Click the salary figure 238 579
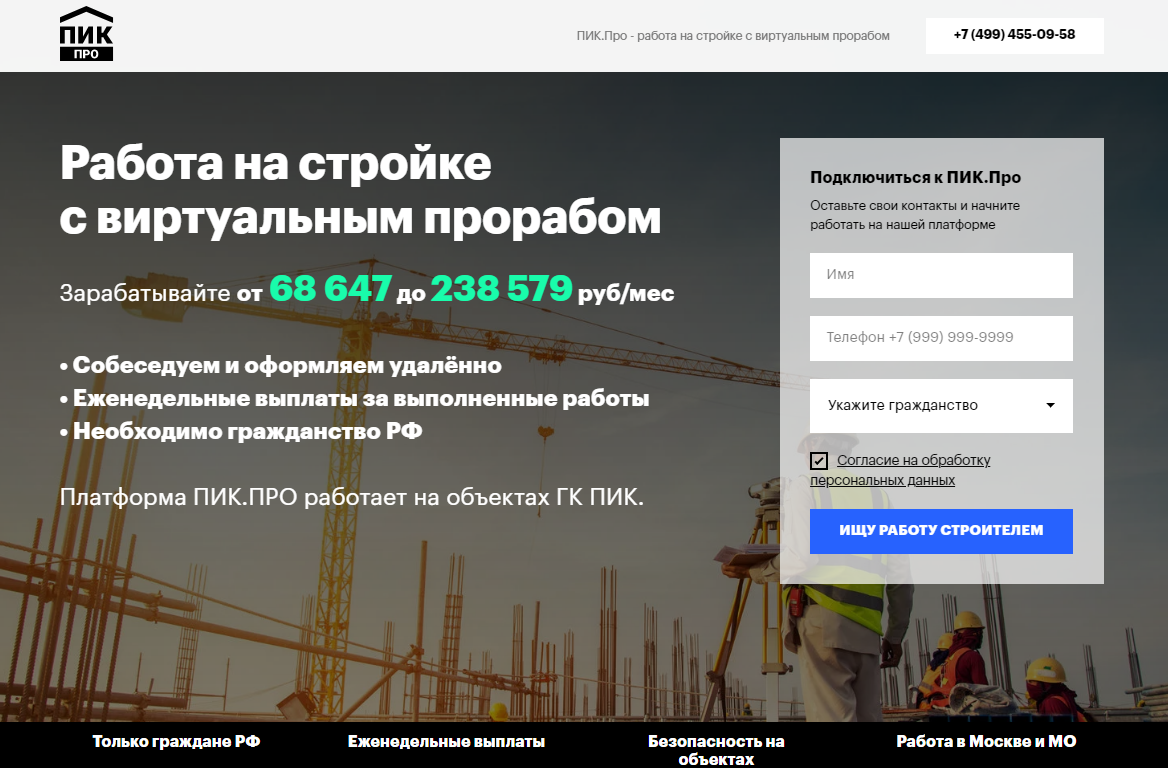1168x768 pixels. coord(501,288)
